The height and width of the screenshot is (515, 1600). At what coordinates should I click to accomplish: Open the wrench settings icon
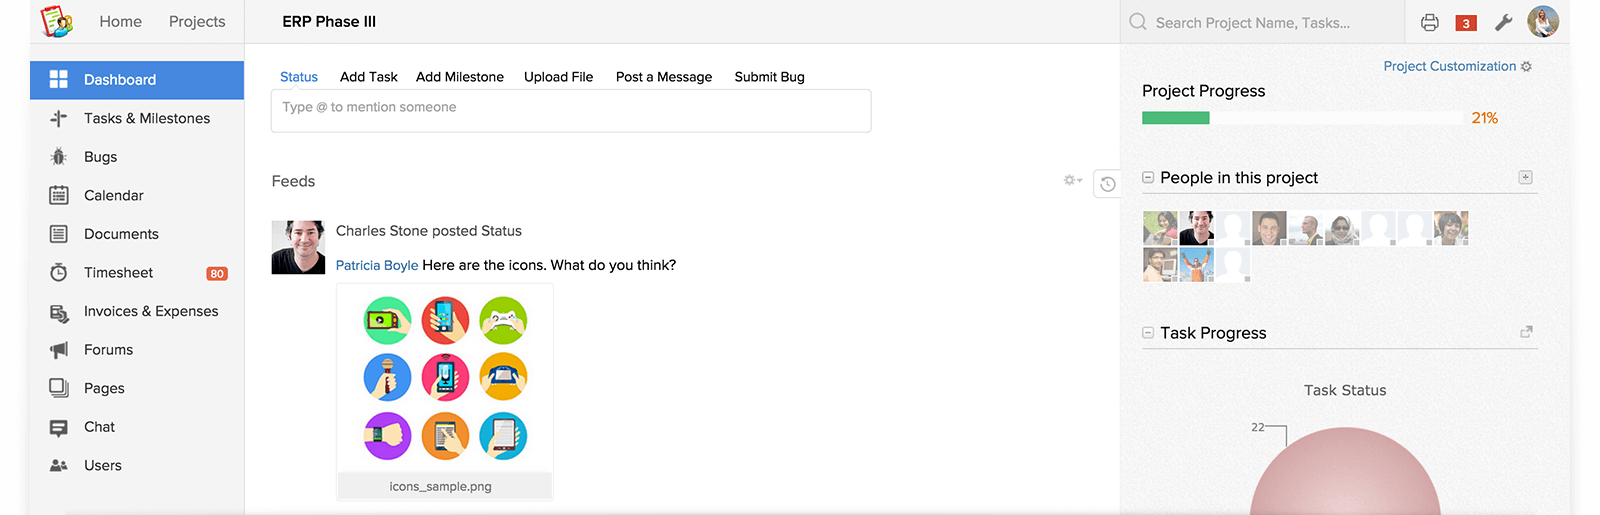point(1503,22)
